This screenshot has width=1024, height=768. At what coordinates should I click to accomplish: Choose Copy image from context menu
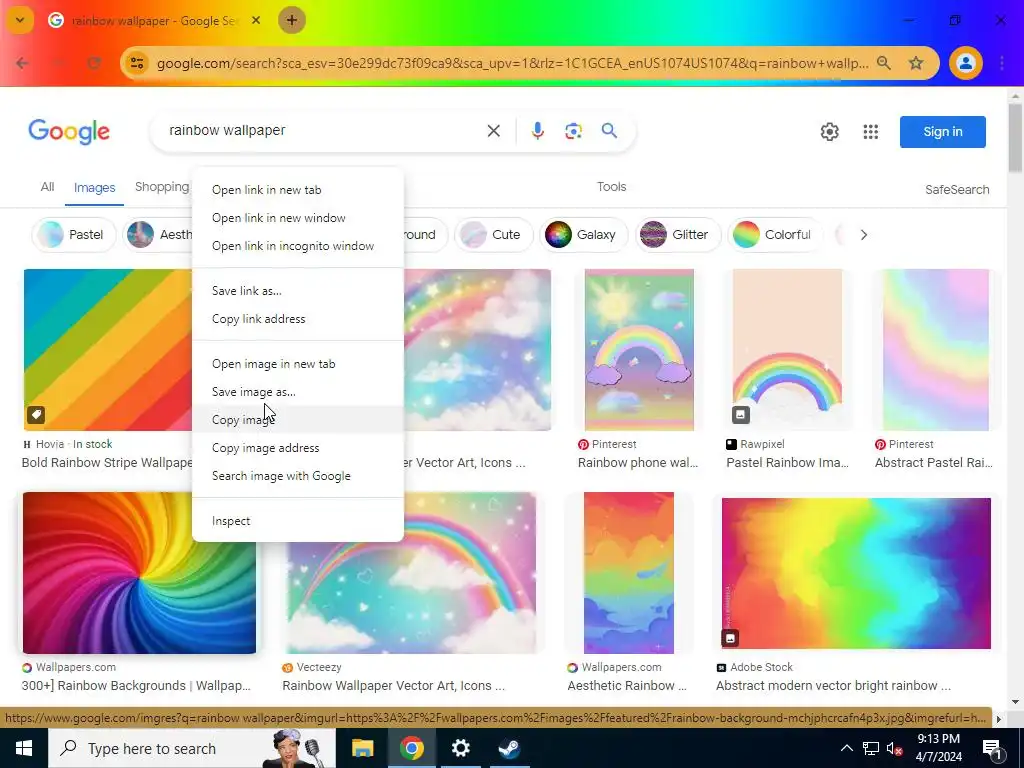298,420
